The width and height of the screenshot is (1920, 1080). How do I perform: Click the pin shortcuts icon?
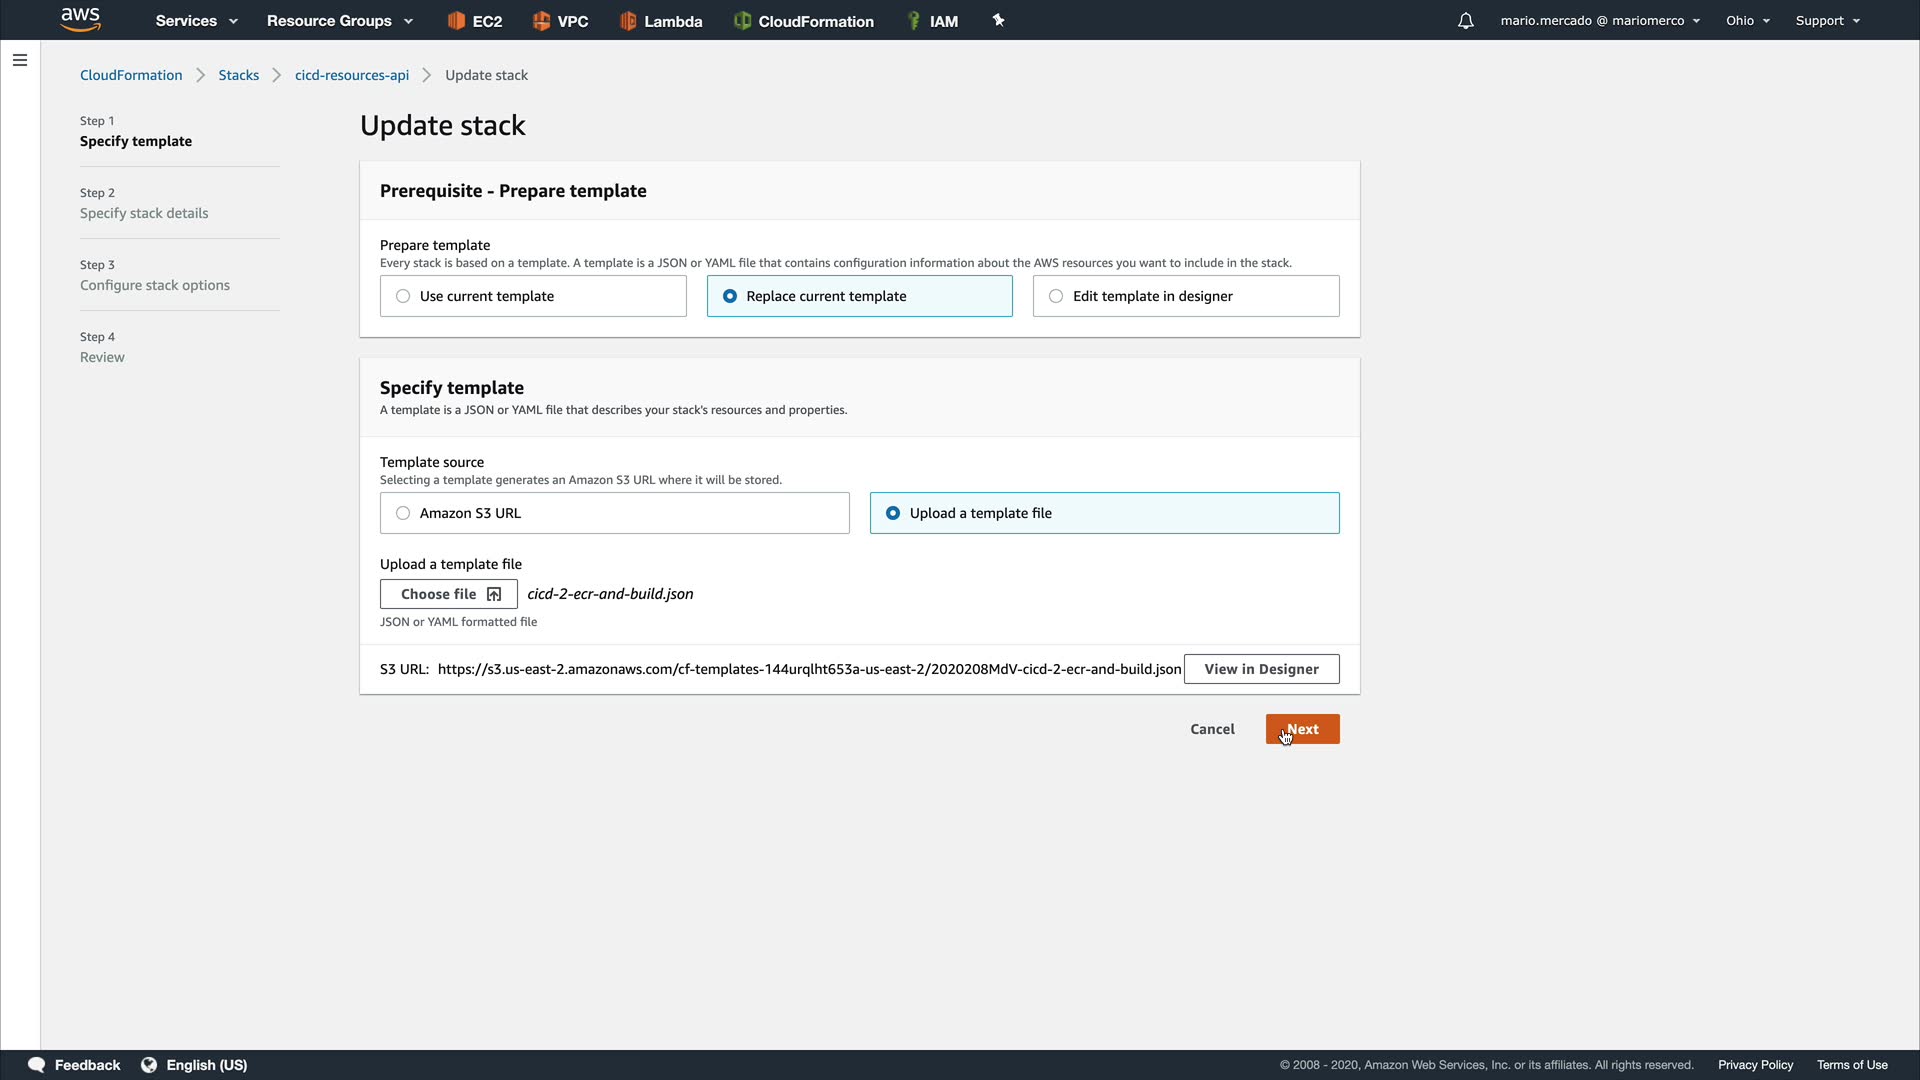click(x=998, y=20)
